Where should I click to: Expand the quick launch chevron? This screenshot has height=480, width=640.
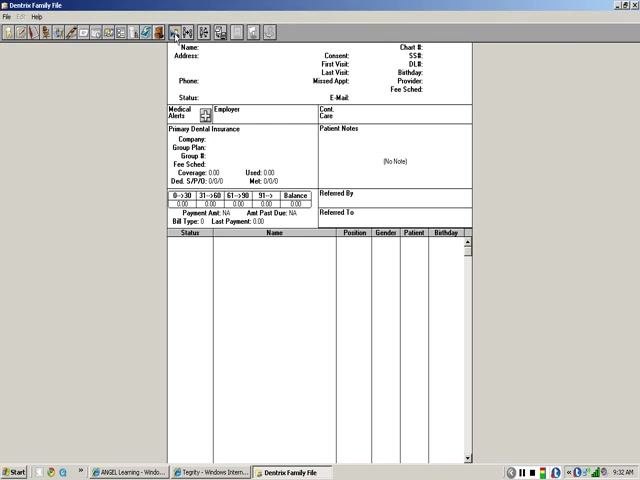click(81, 470)
